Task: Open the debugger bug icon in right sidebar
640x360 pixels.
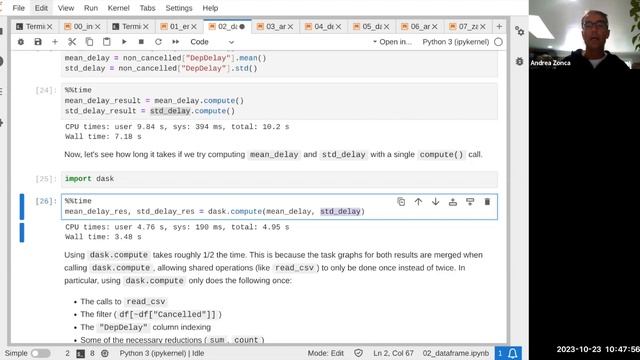Action: (519, 62)
